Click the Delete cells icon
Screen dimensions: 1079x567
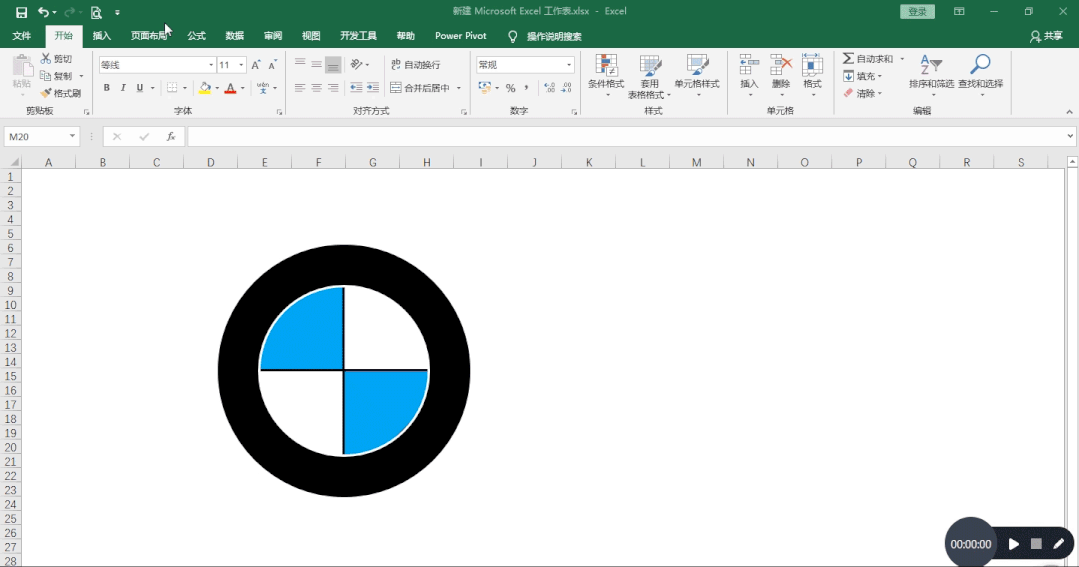pos(780,65)
